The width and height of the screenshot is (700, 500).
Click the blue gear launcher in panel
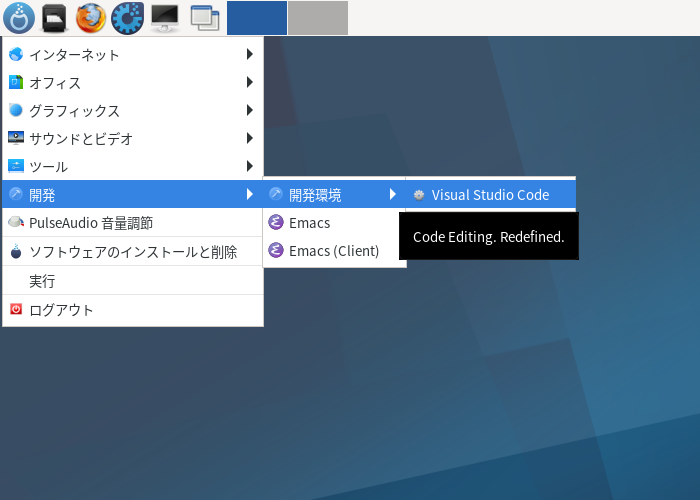pyautogui.click(x=128, y=18)
